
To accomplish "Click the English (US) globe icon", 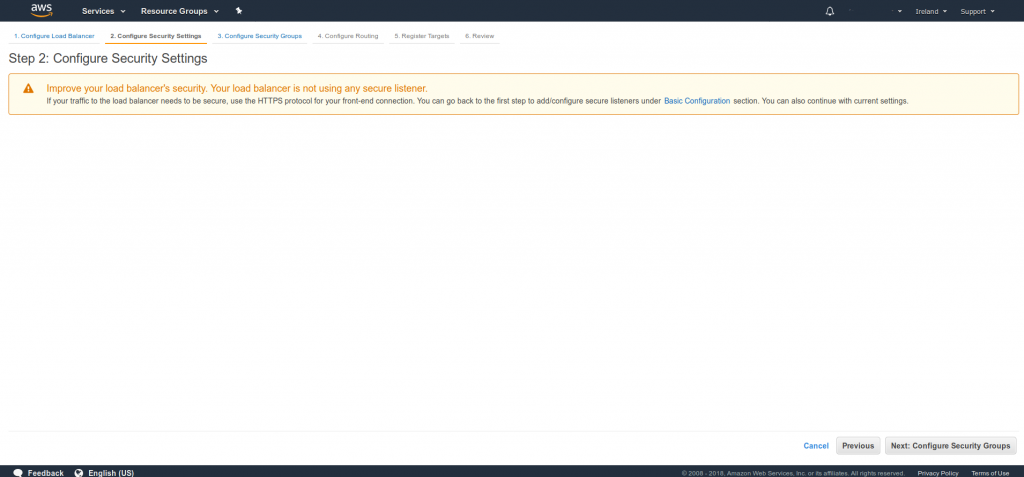I will click(79, 472).
